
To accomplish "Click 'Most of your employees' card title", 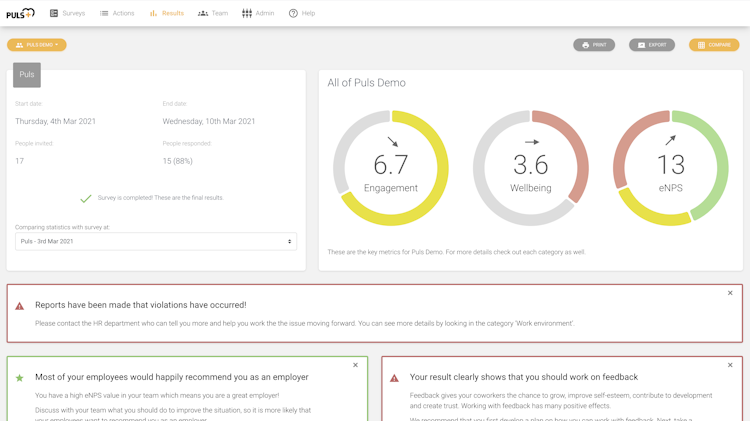I will coord(172,377).
